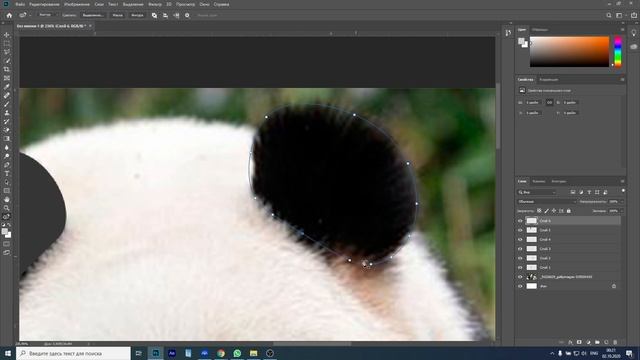
Task: Open the tool preset picker arrow
Action: (30, 16)
